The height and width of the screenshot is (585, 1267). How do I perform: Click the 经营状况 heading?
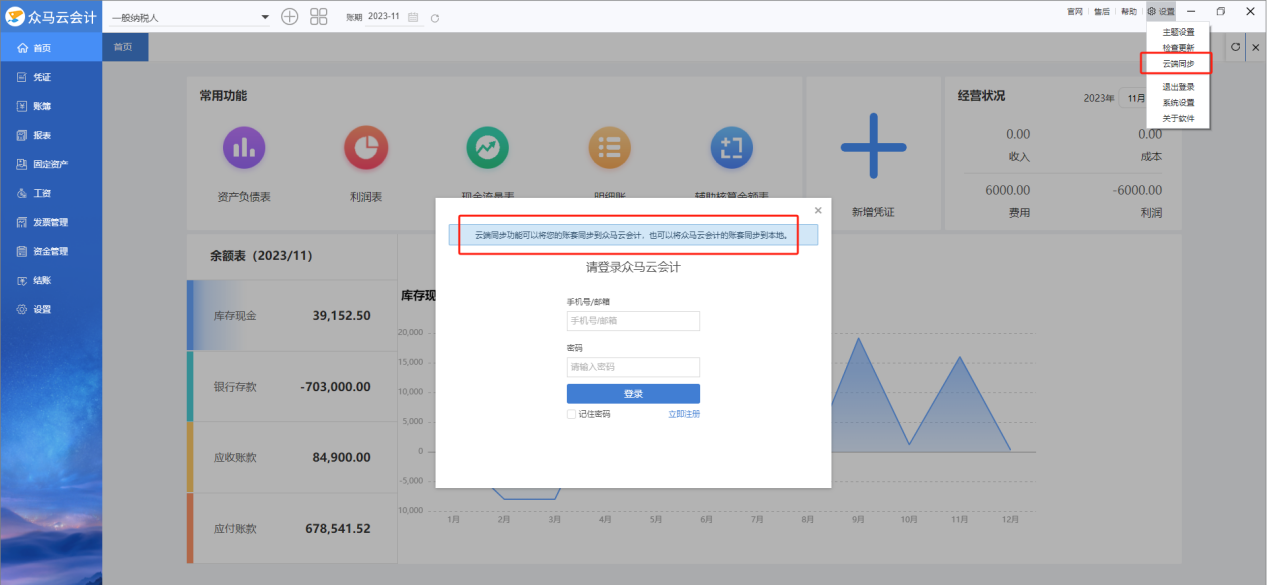click(x=981, y=96)
